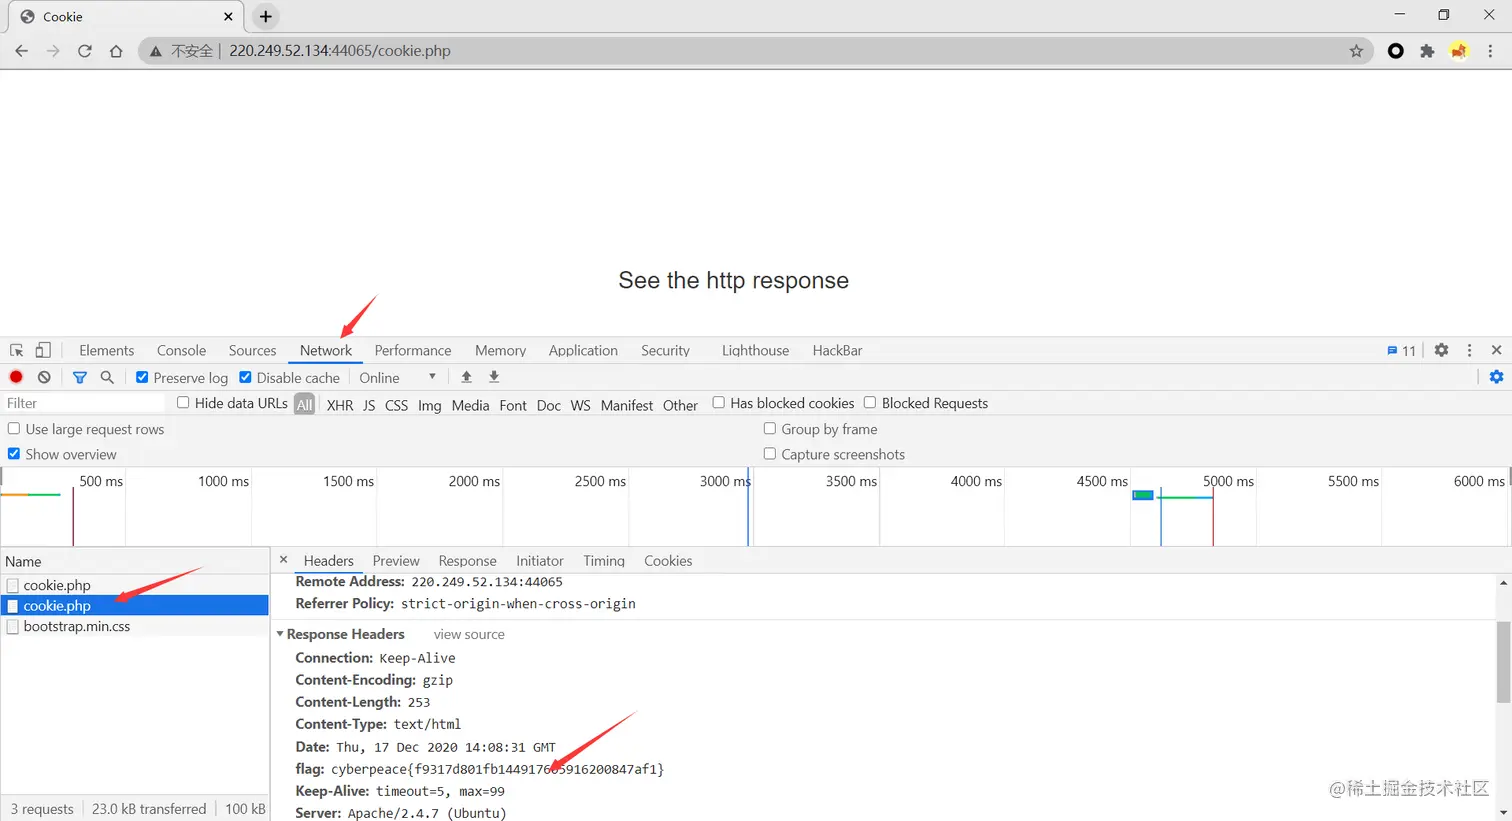Click the flag cyberpeace header value
This screenshot has width=1512, height=821.
pos(497,769)
